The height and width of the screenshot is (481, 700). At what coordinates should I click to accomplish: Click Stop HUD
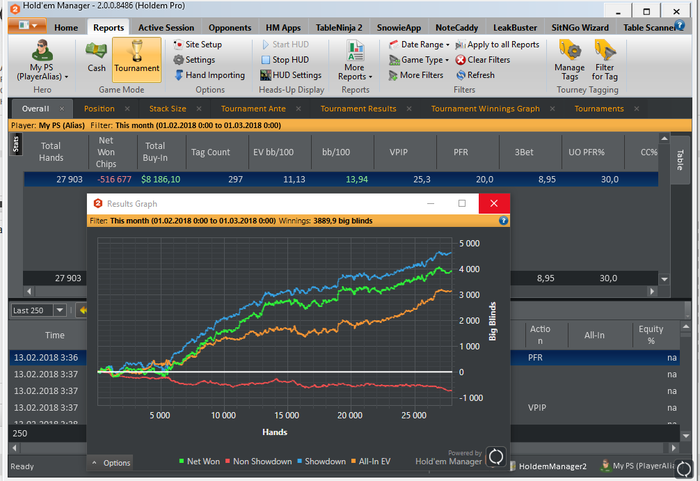(285, 59)
